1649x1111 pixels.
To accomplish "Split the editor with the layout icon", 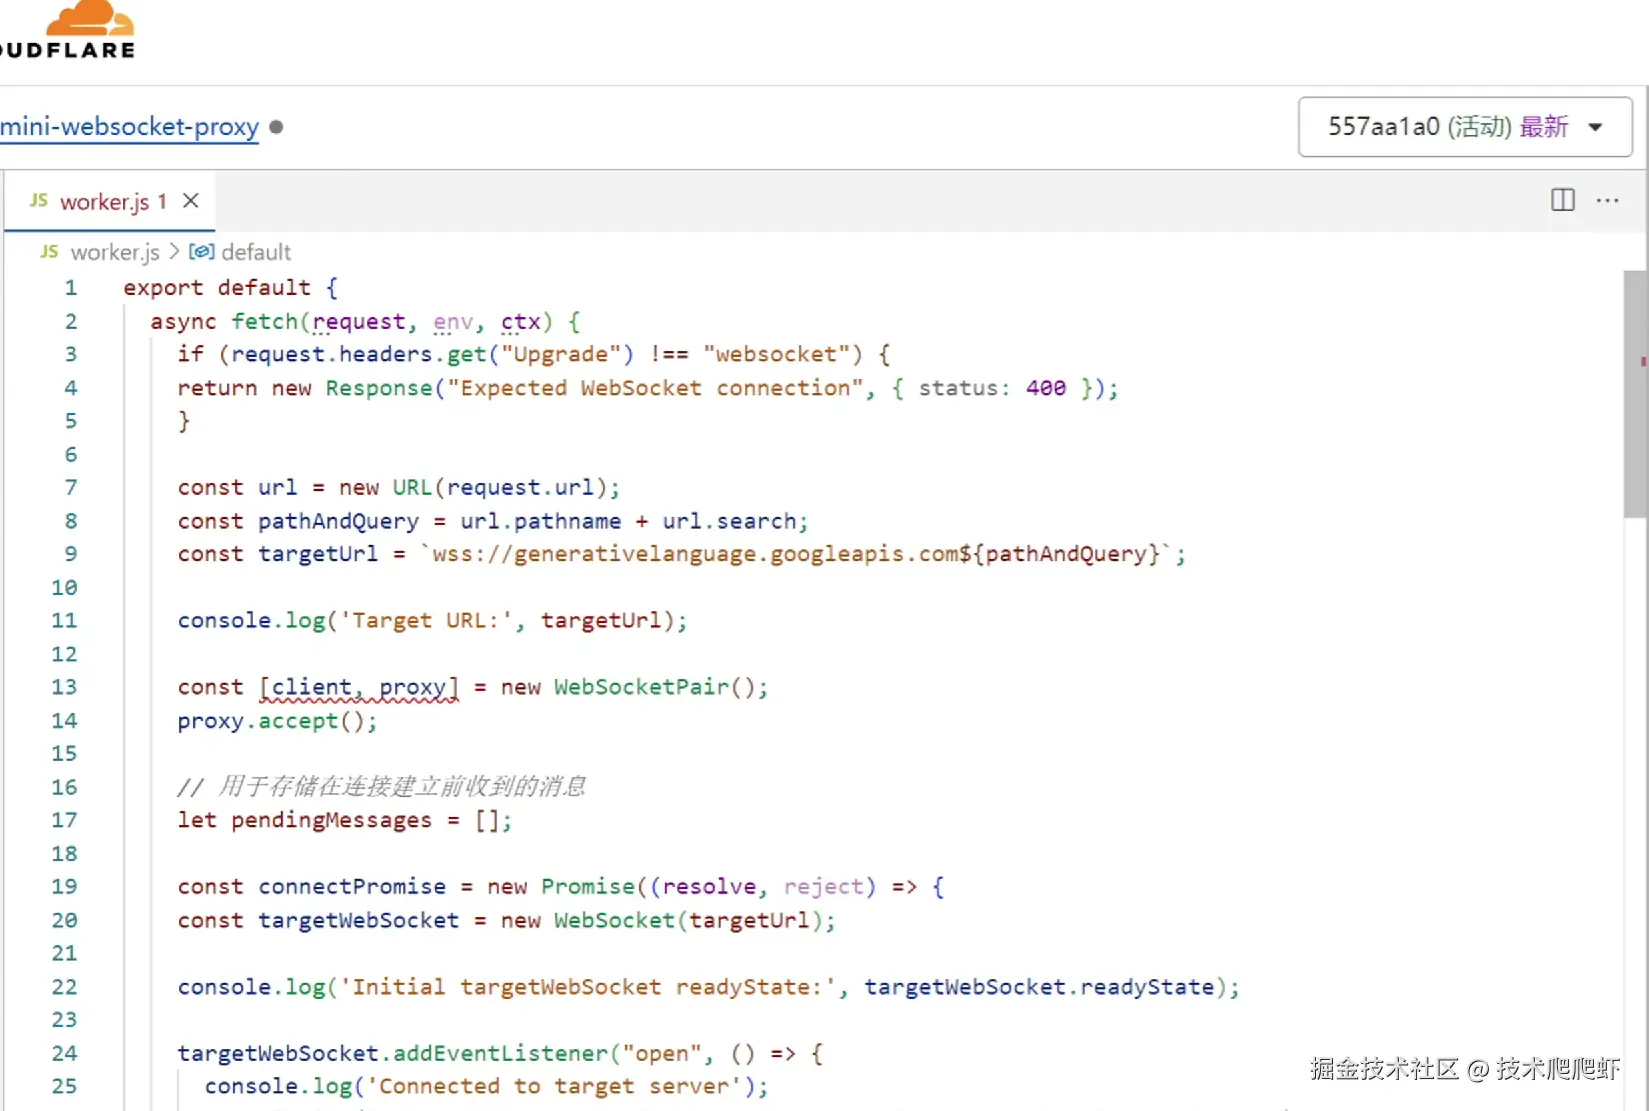I will (1562, 200).
